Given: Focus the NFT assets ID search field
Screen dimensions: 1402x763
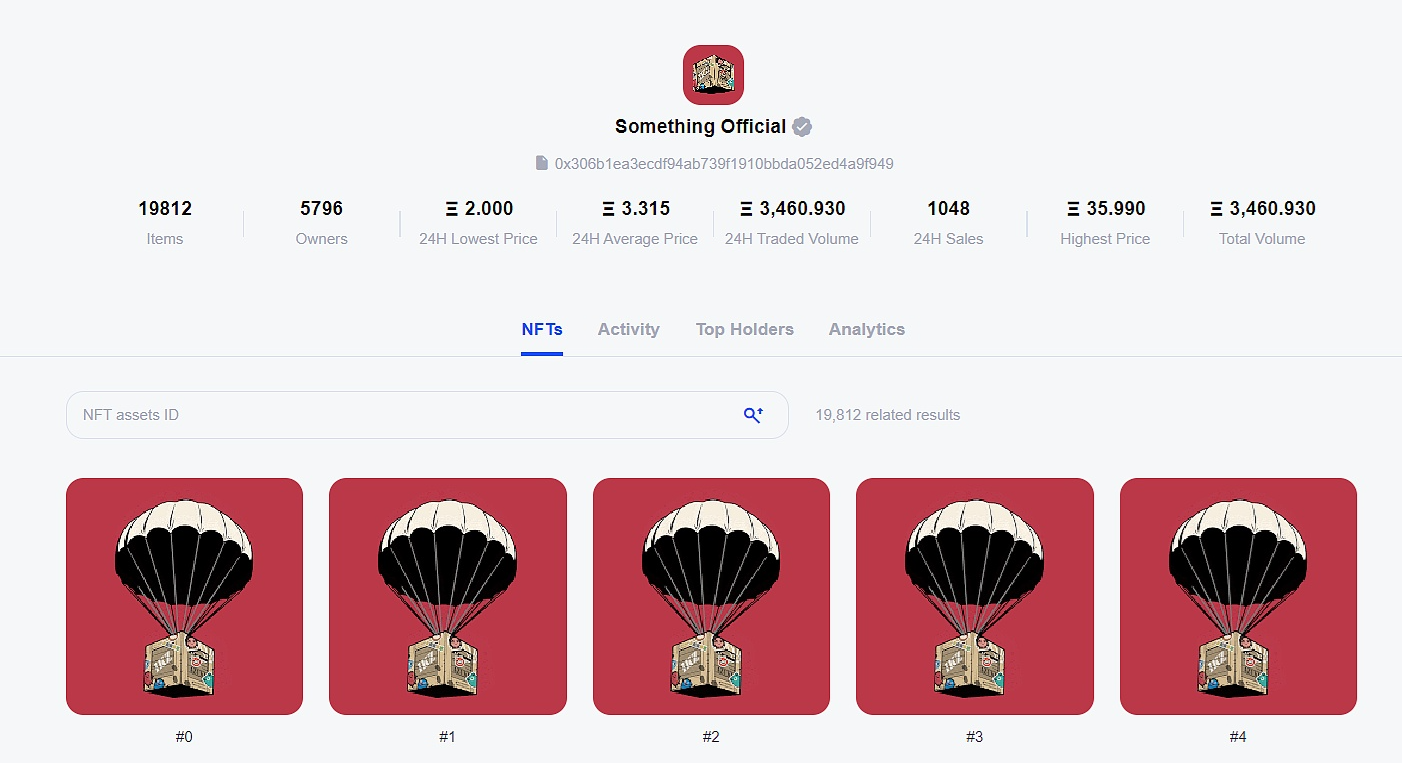Looking at the screenshot, I should [x=400, y=415].
